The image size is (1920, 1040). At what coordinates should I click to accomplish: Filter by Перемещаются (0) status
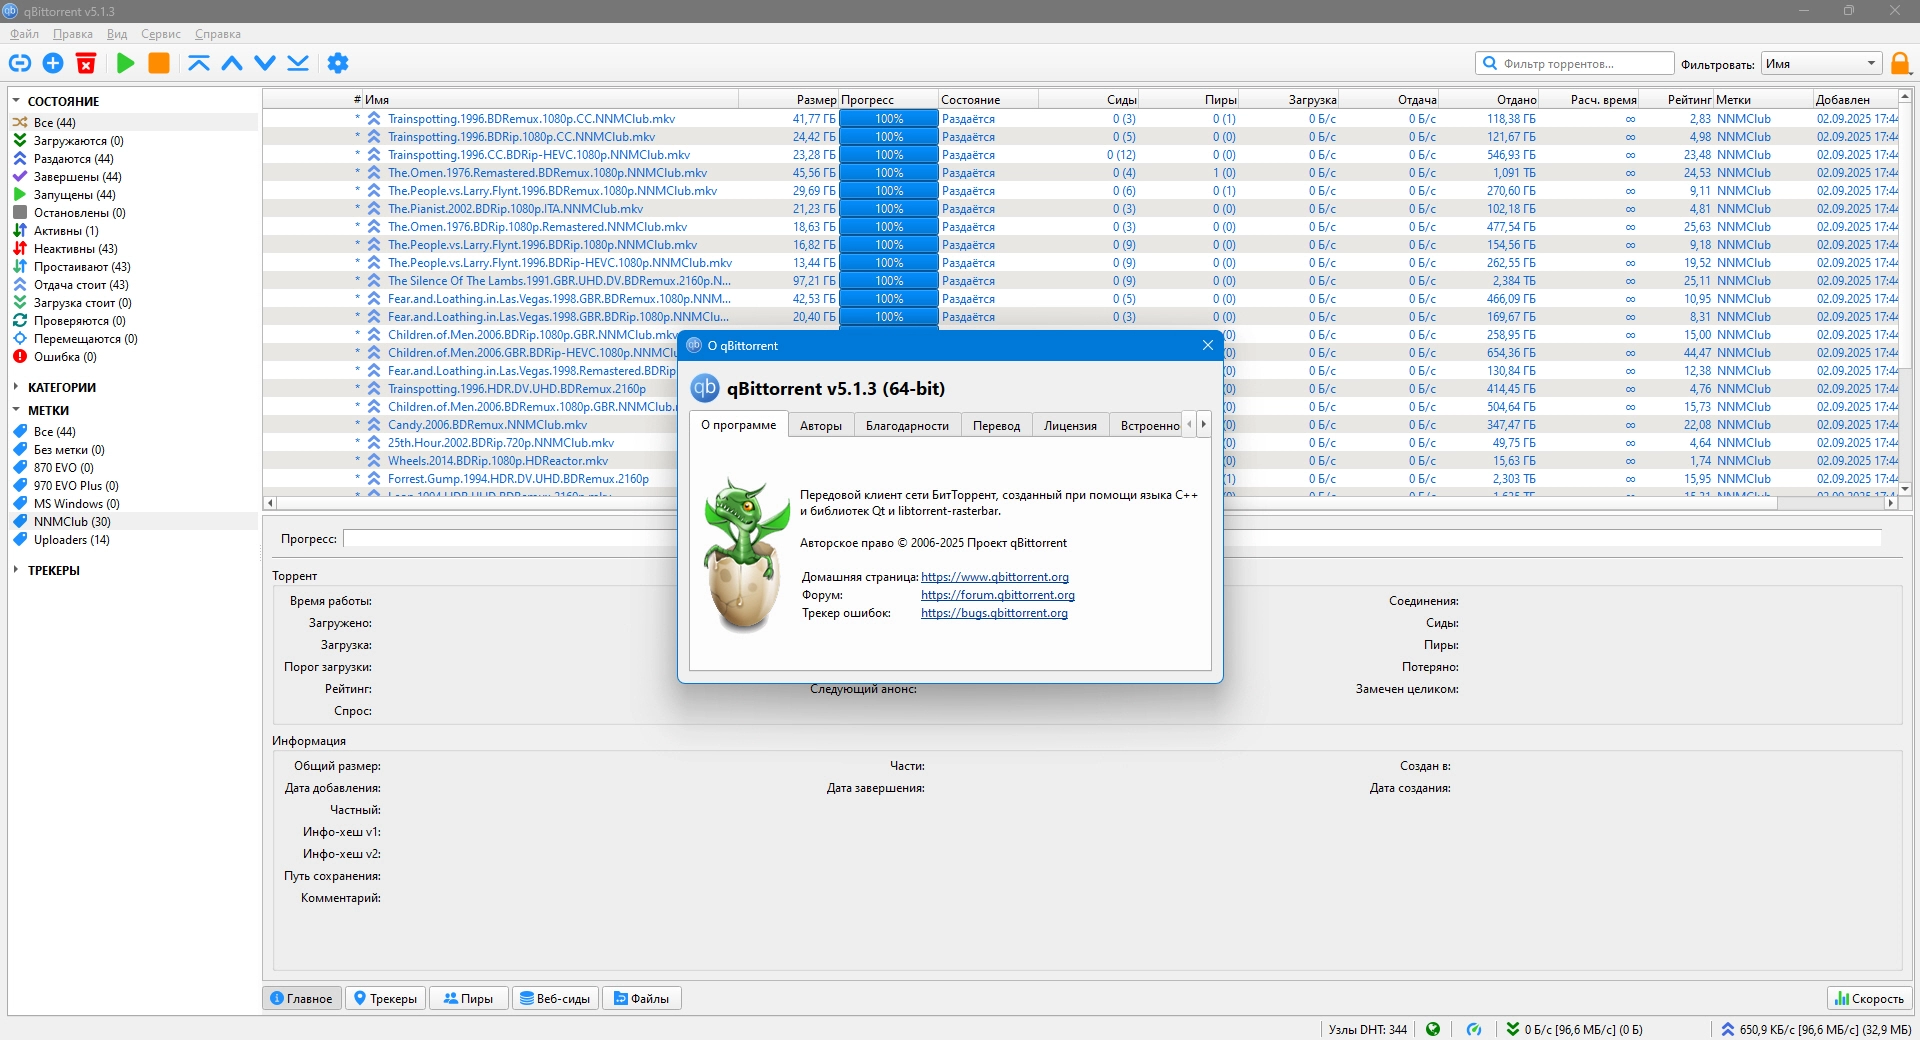click(x=86, y=339)
